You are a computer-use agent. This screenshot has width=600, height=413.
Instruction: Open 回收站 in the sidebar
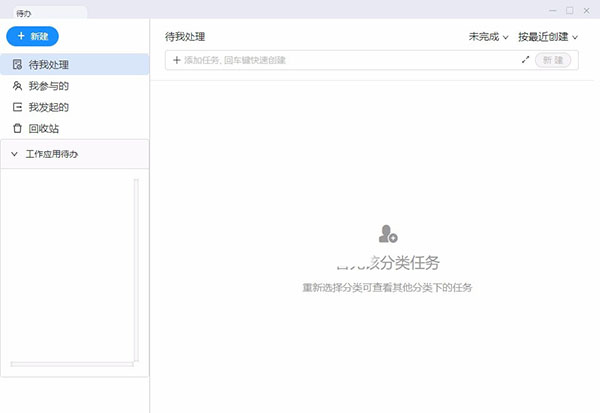click(x=75, y=129)
